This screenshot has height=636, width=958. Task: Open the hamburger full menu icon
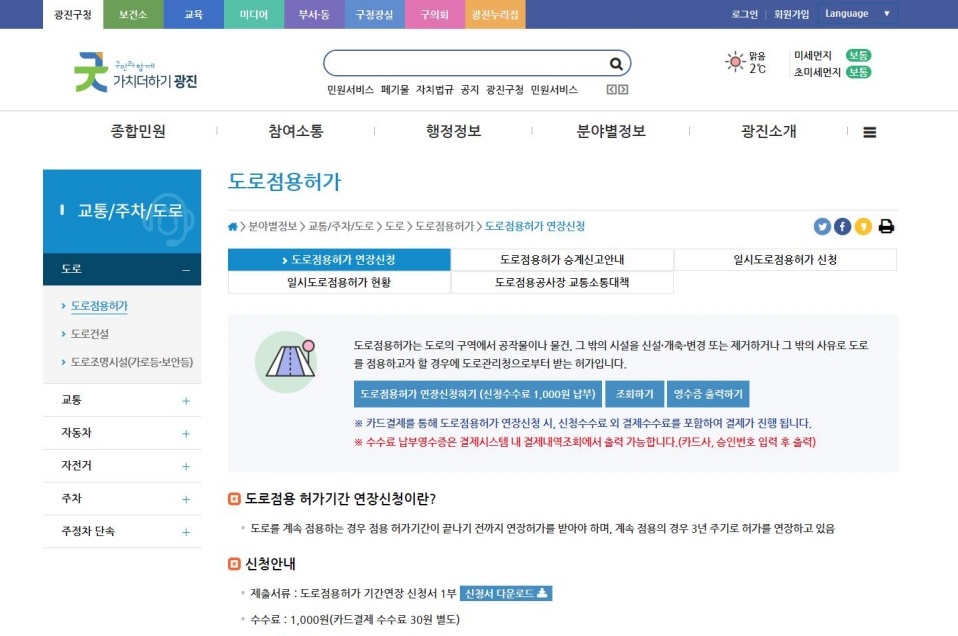869,132
